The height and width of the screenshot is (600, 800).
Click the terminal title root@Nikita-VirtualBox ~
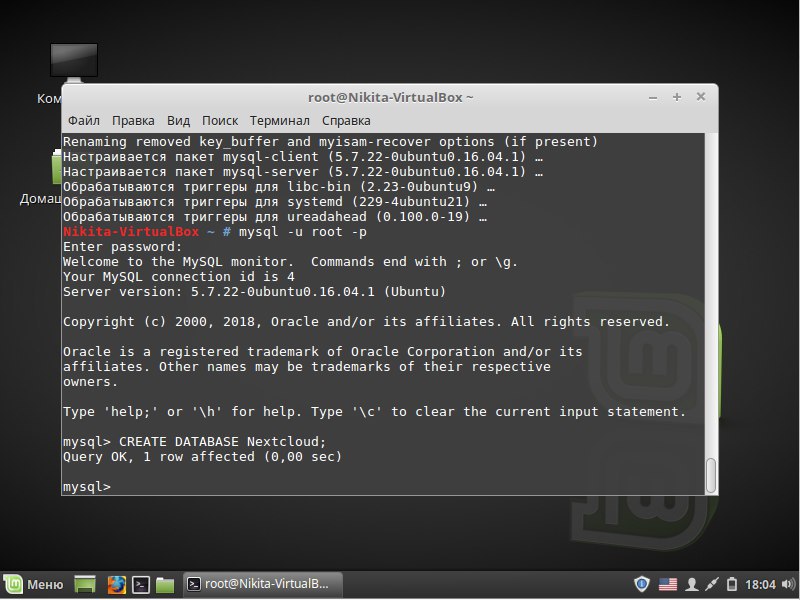[x=390, y=97]
